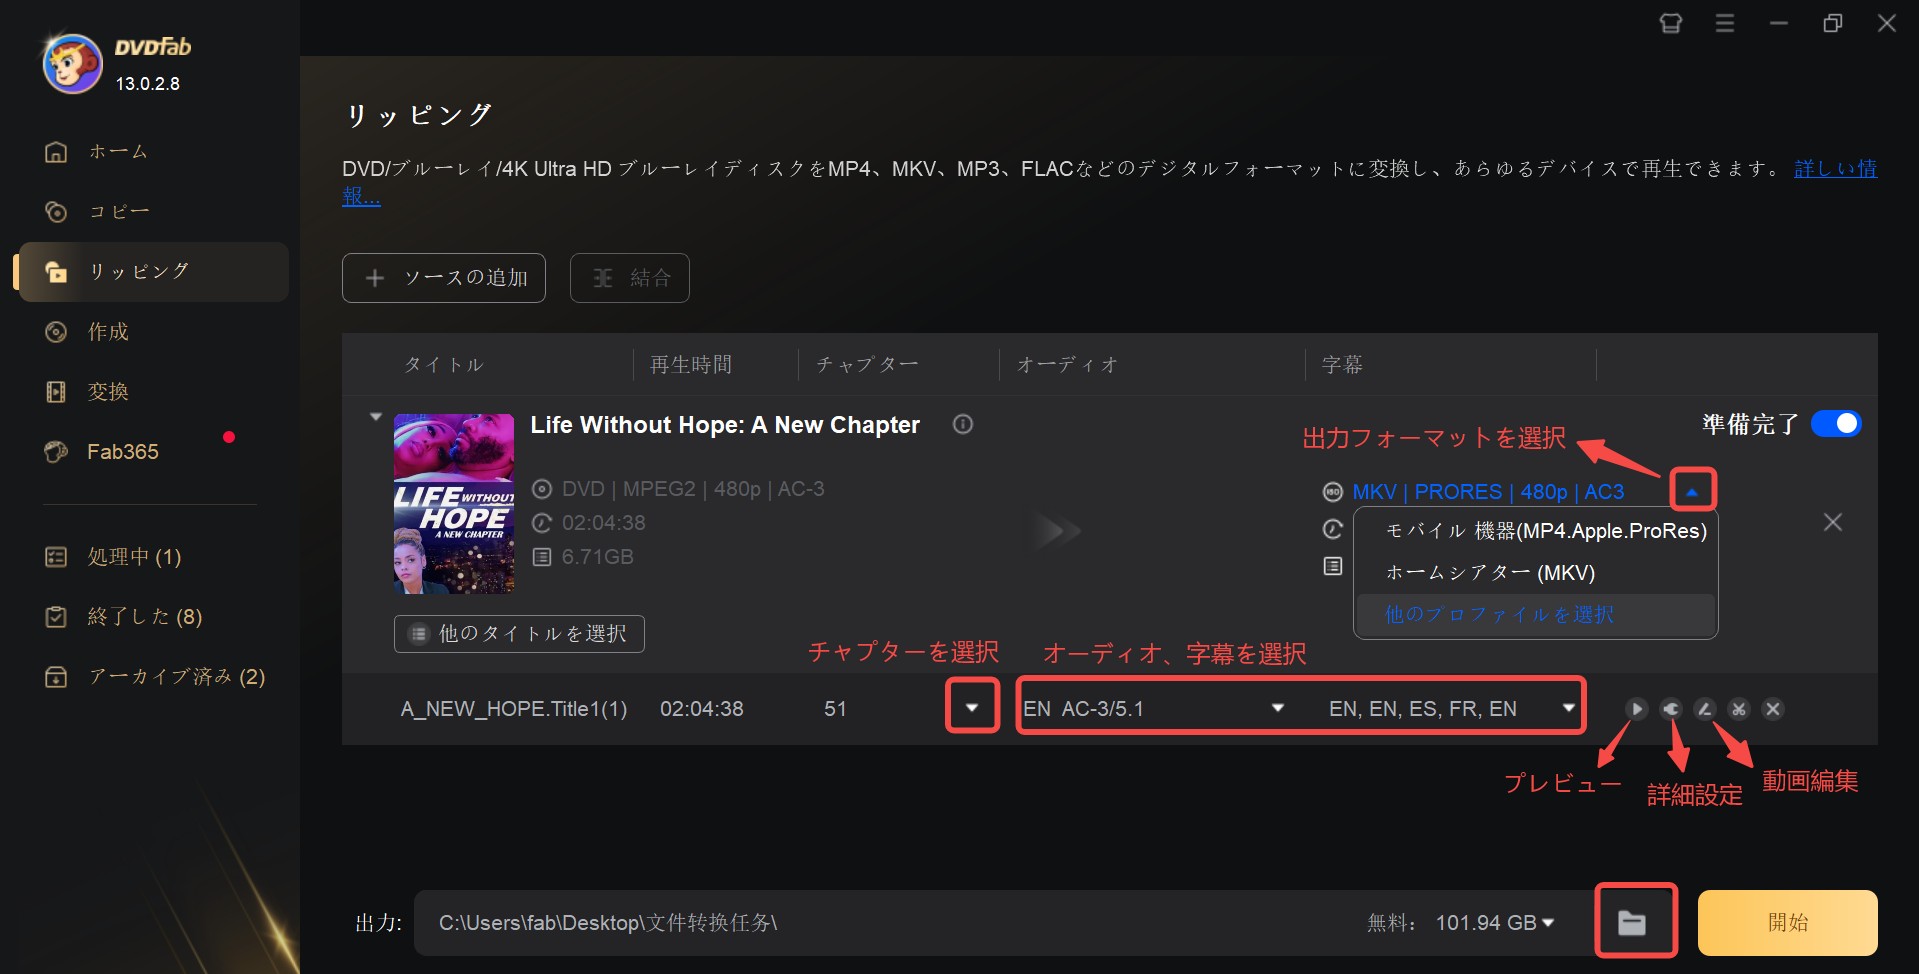1919x974 pixels.
Task: Select リッピング in the sidebar
Action: [154, 272]
